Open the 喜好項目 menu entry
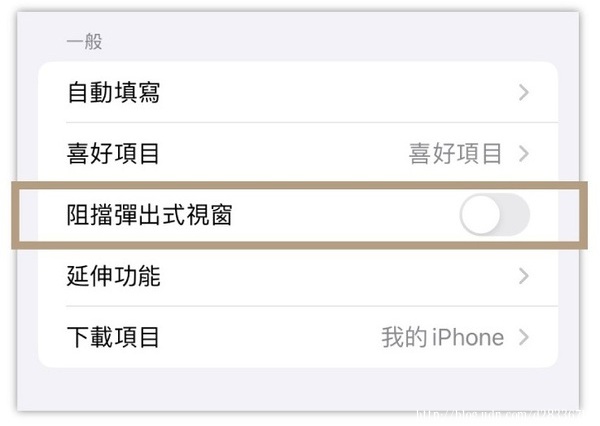Screen dimensions: 600x426 pos(298,153)
